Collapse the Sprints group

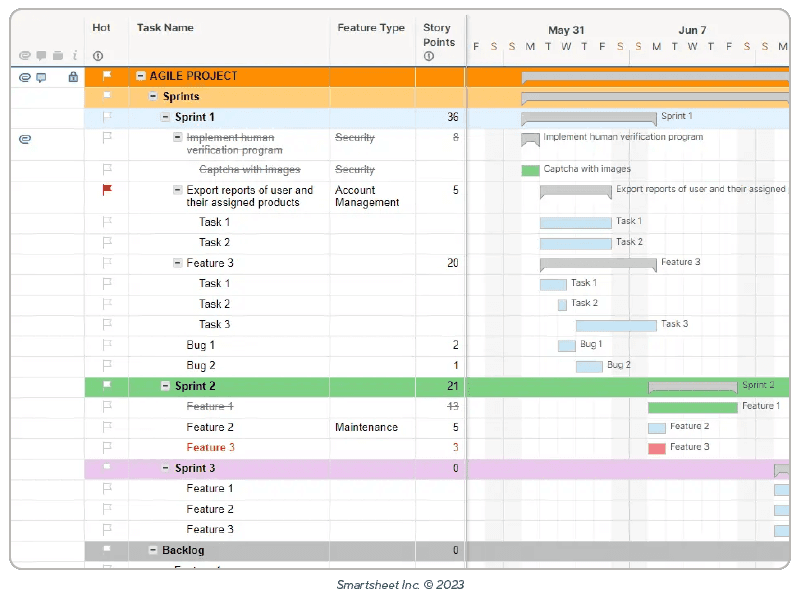point(153,96)
